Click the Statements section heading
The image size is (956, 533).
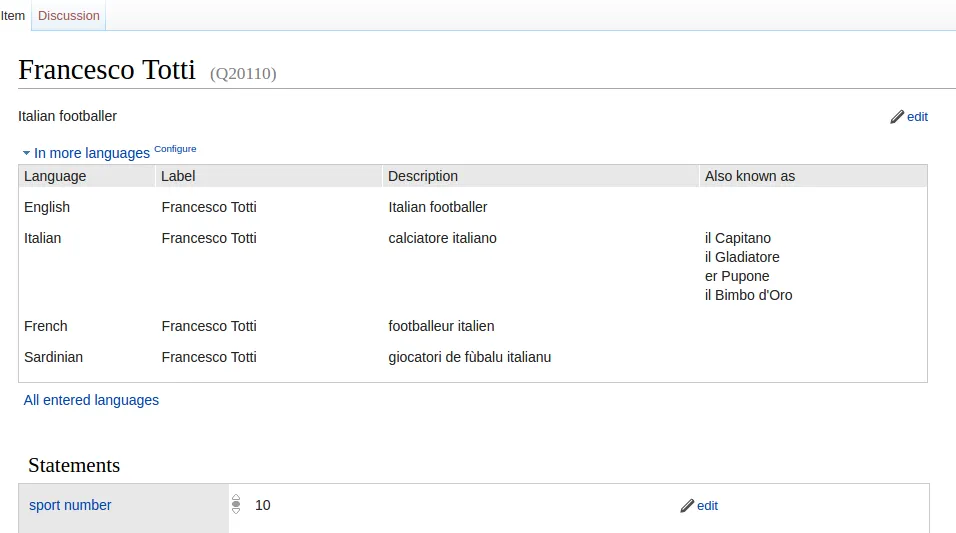pos(74,465)
